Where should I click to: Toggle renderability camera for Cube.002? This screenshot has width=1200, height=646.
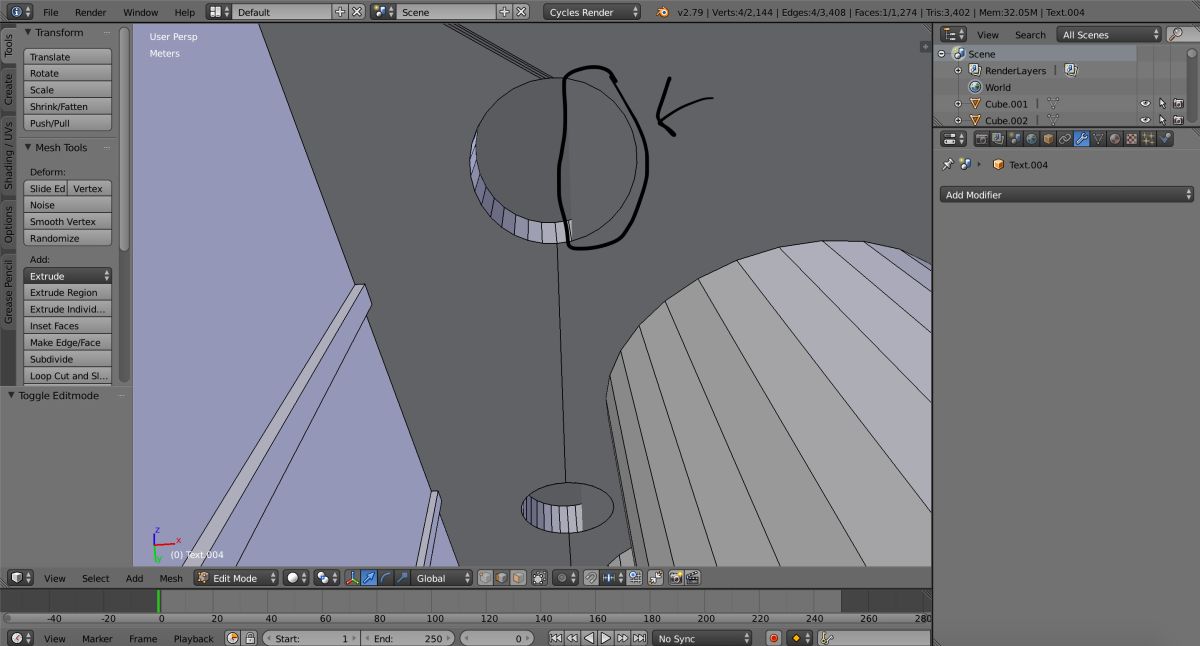point(1178,120)
